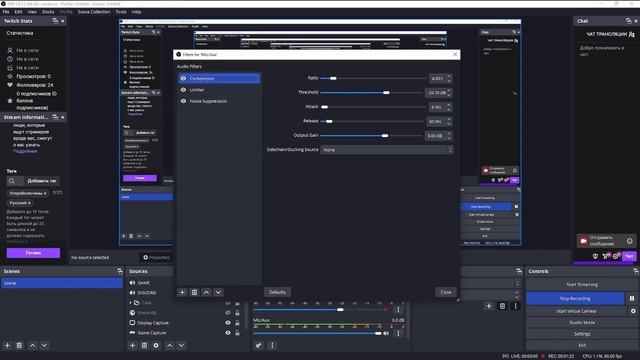Undock the Twitch Stats panel

click(x=55, y=21)
